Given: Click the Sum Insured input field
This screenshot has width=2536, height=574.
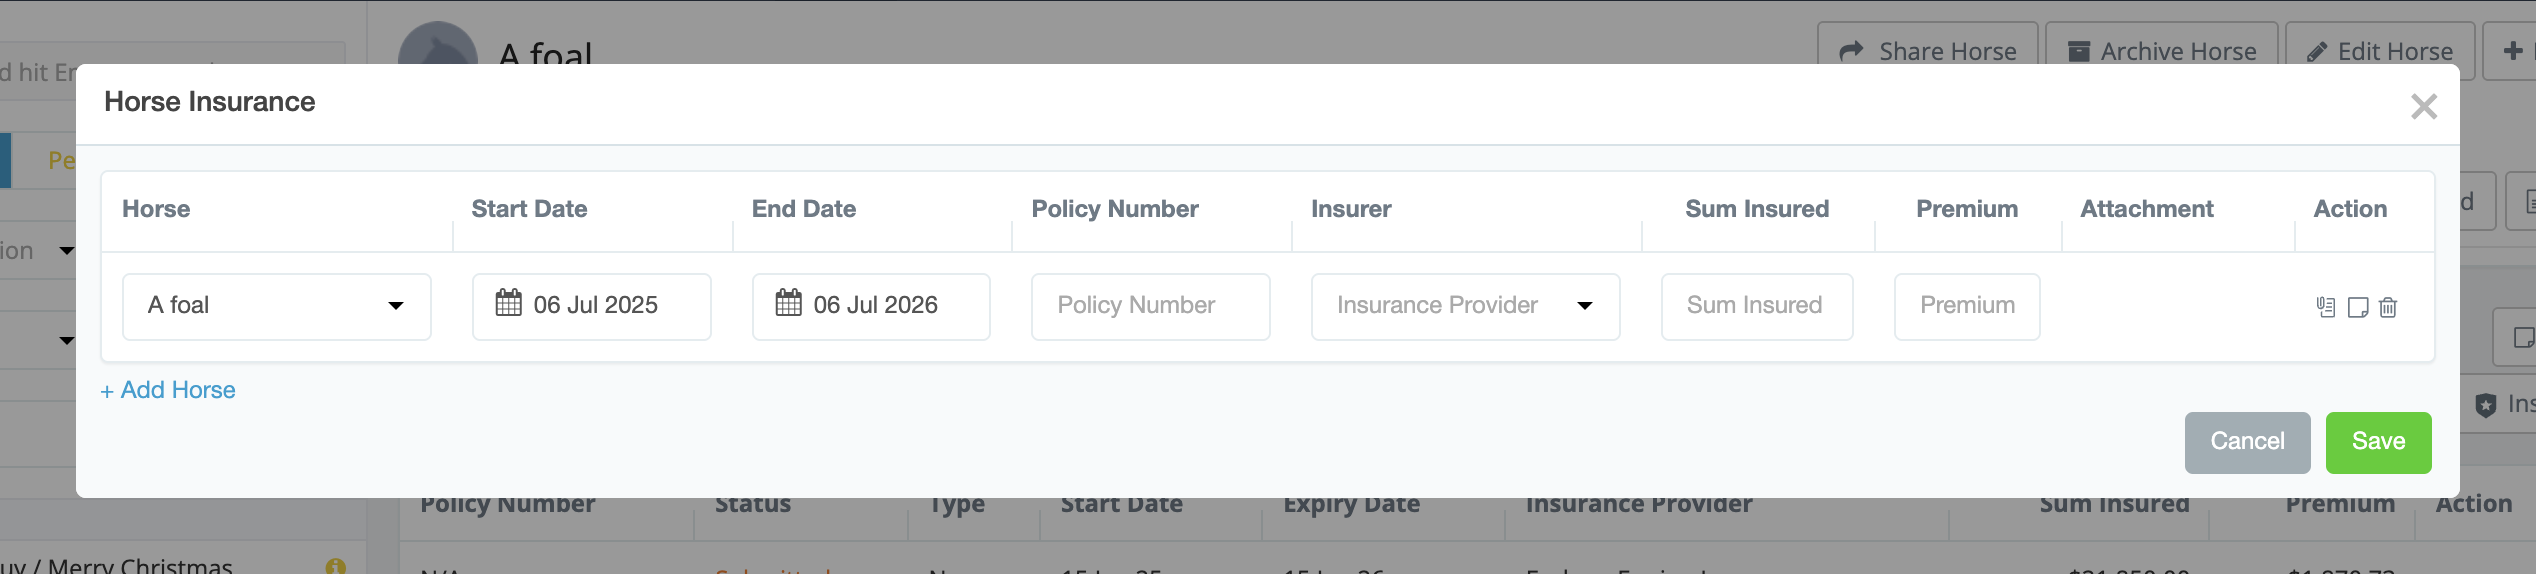Looking at the screenshot, I should click(1756, 306).
